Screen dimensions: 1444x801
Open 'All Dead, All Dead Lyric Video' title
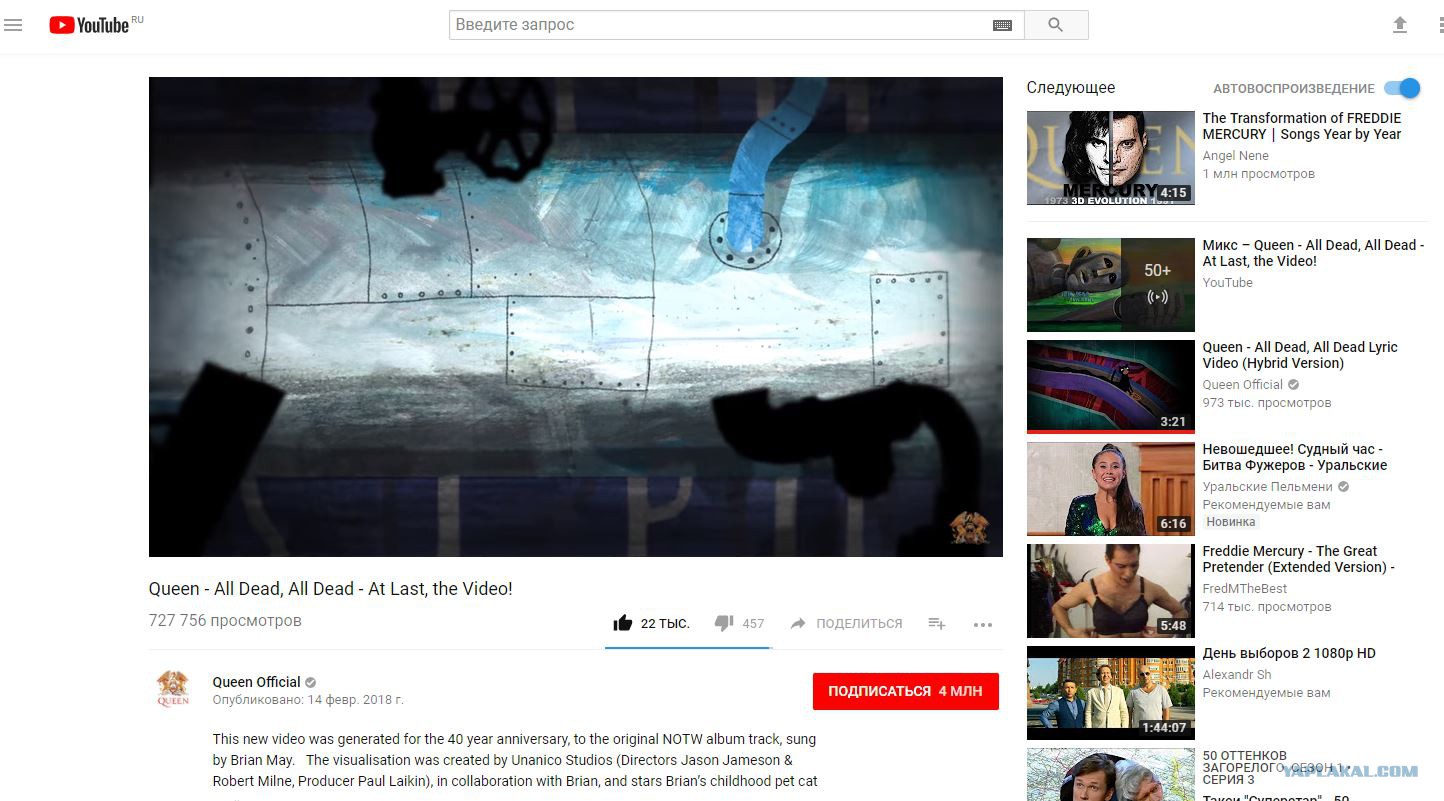pyautogui.click(x=1300, y=355)
